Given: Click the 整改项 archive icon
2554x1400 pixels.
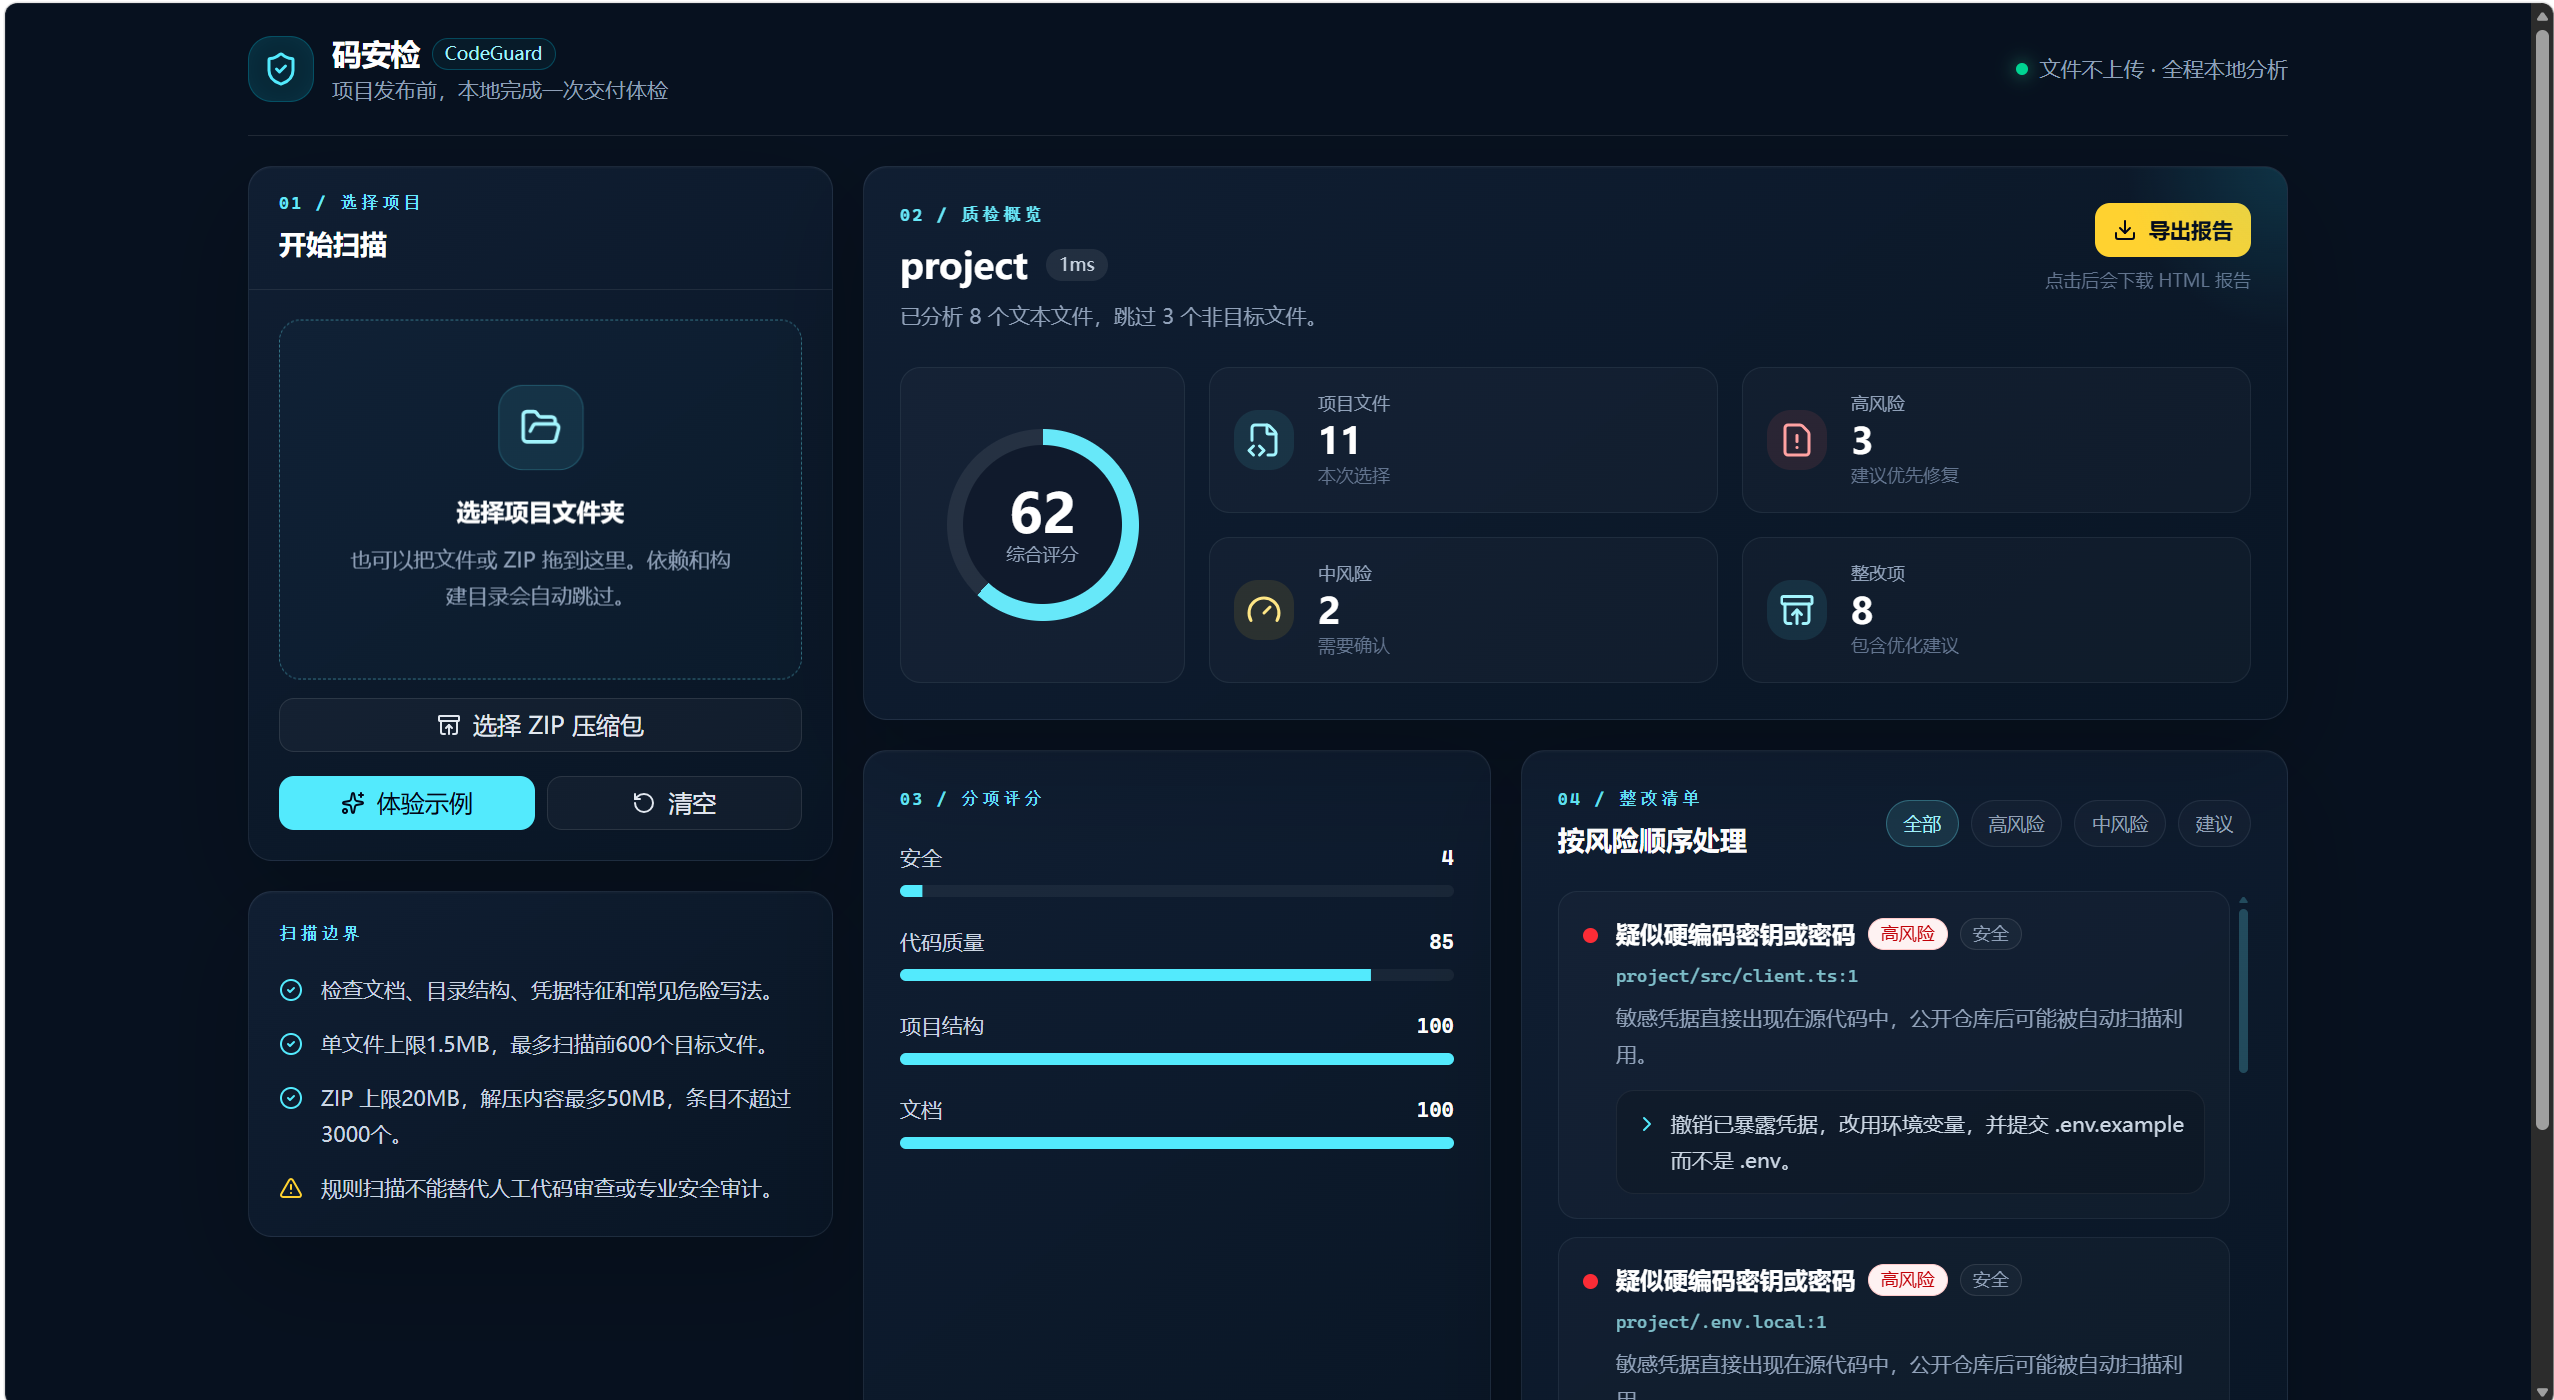Looking at the screenshot, I should pos(1796,610).
